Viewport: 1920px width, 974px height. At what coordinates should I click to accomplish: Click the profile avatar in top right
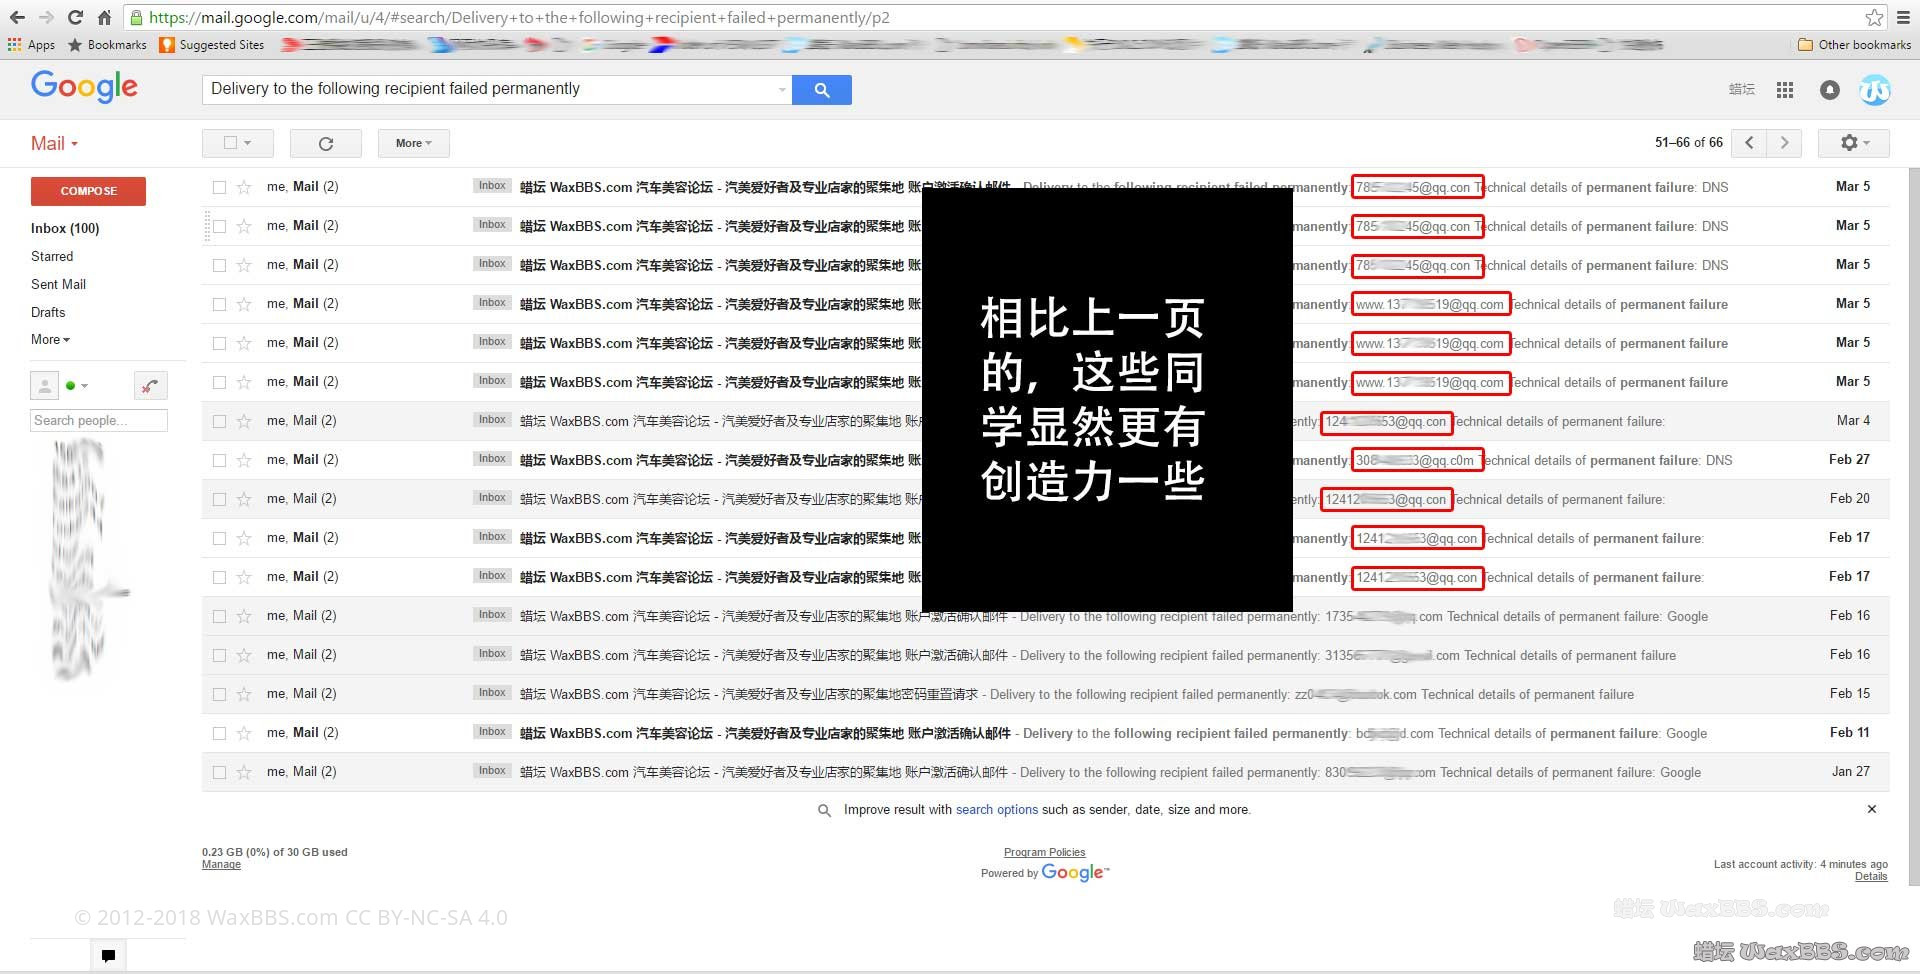pyautogui.click(x=1875, y=90)
